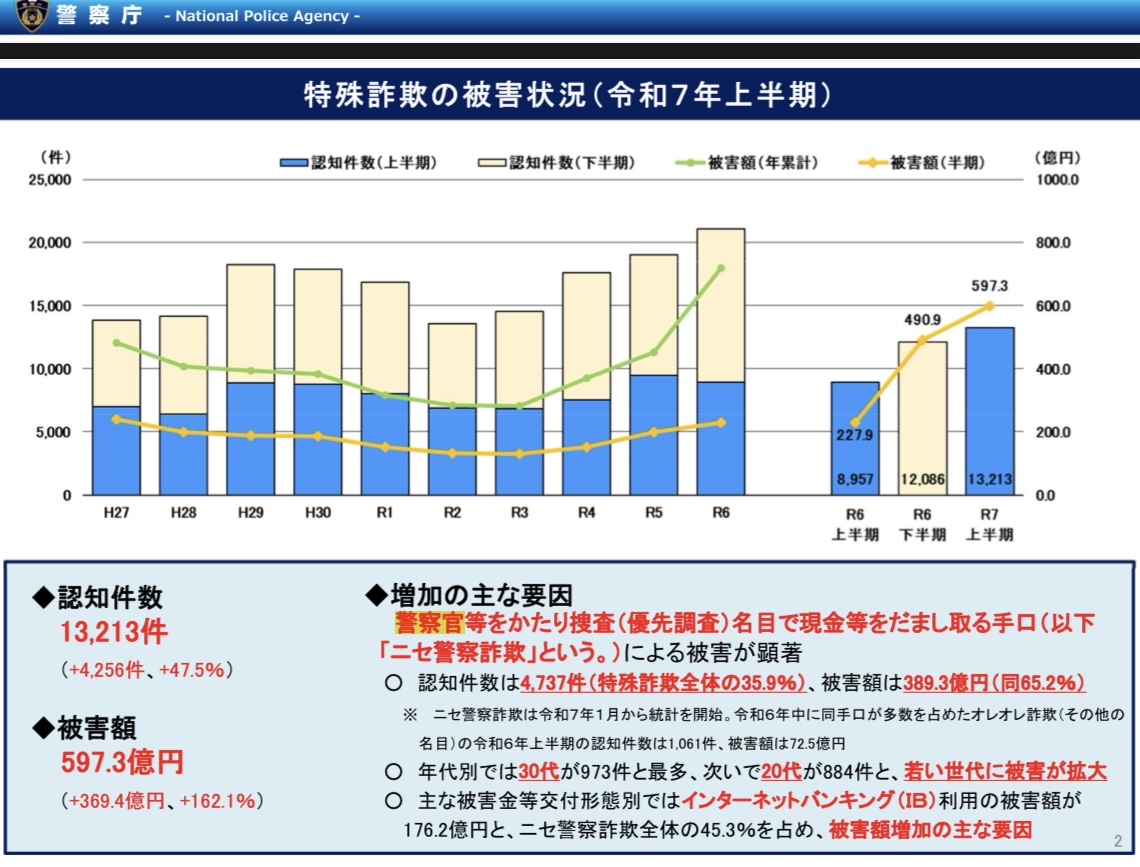The width and height of the screenshot is (1140, 867).
Task: Click the National Police Agency emblem
Action: [x=32, y=16]
